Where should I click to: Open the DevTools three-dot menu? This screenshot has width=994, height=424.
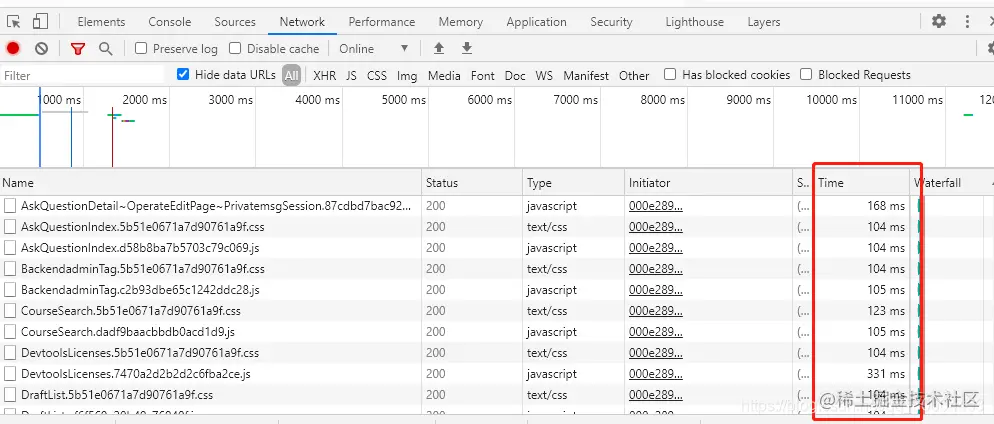[968, 21]
